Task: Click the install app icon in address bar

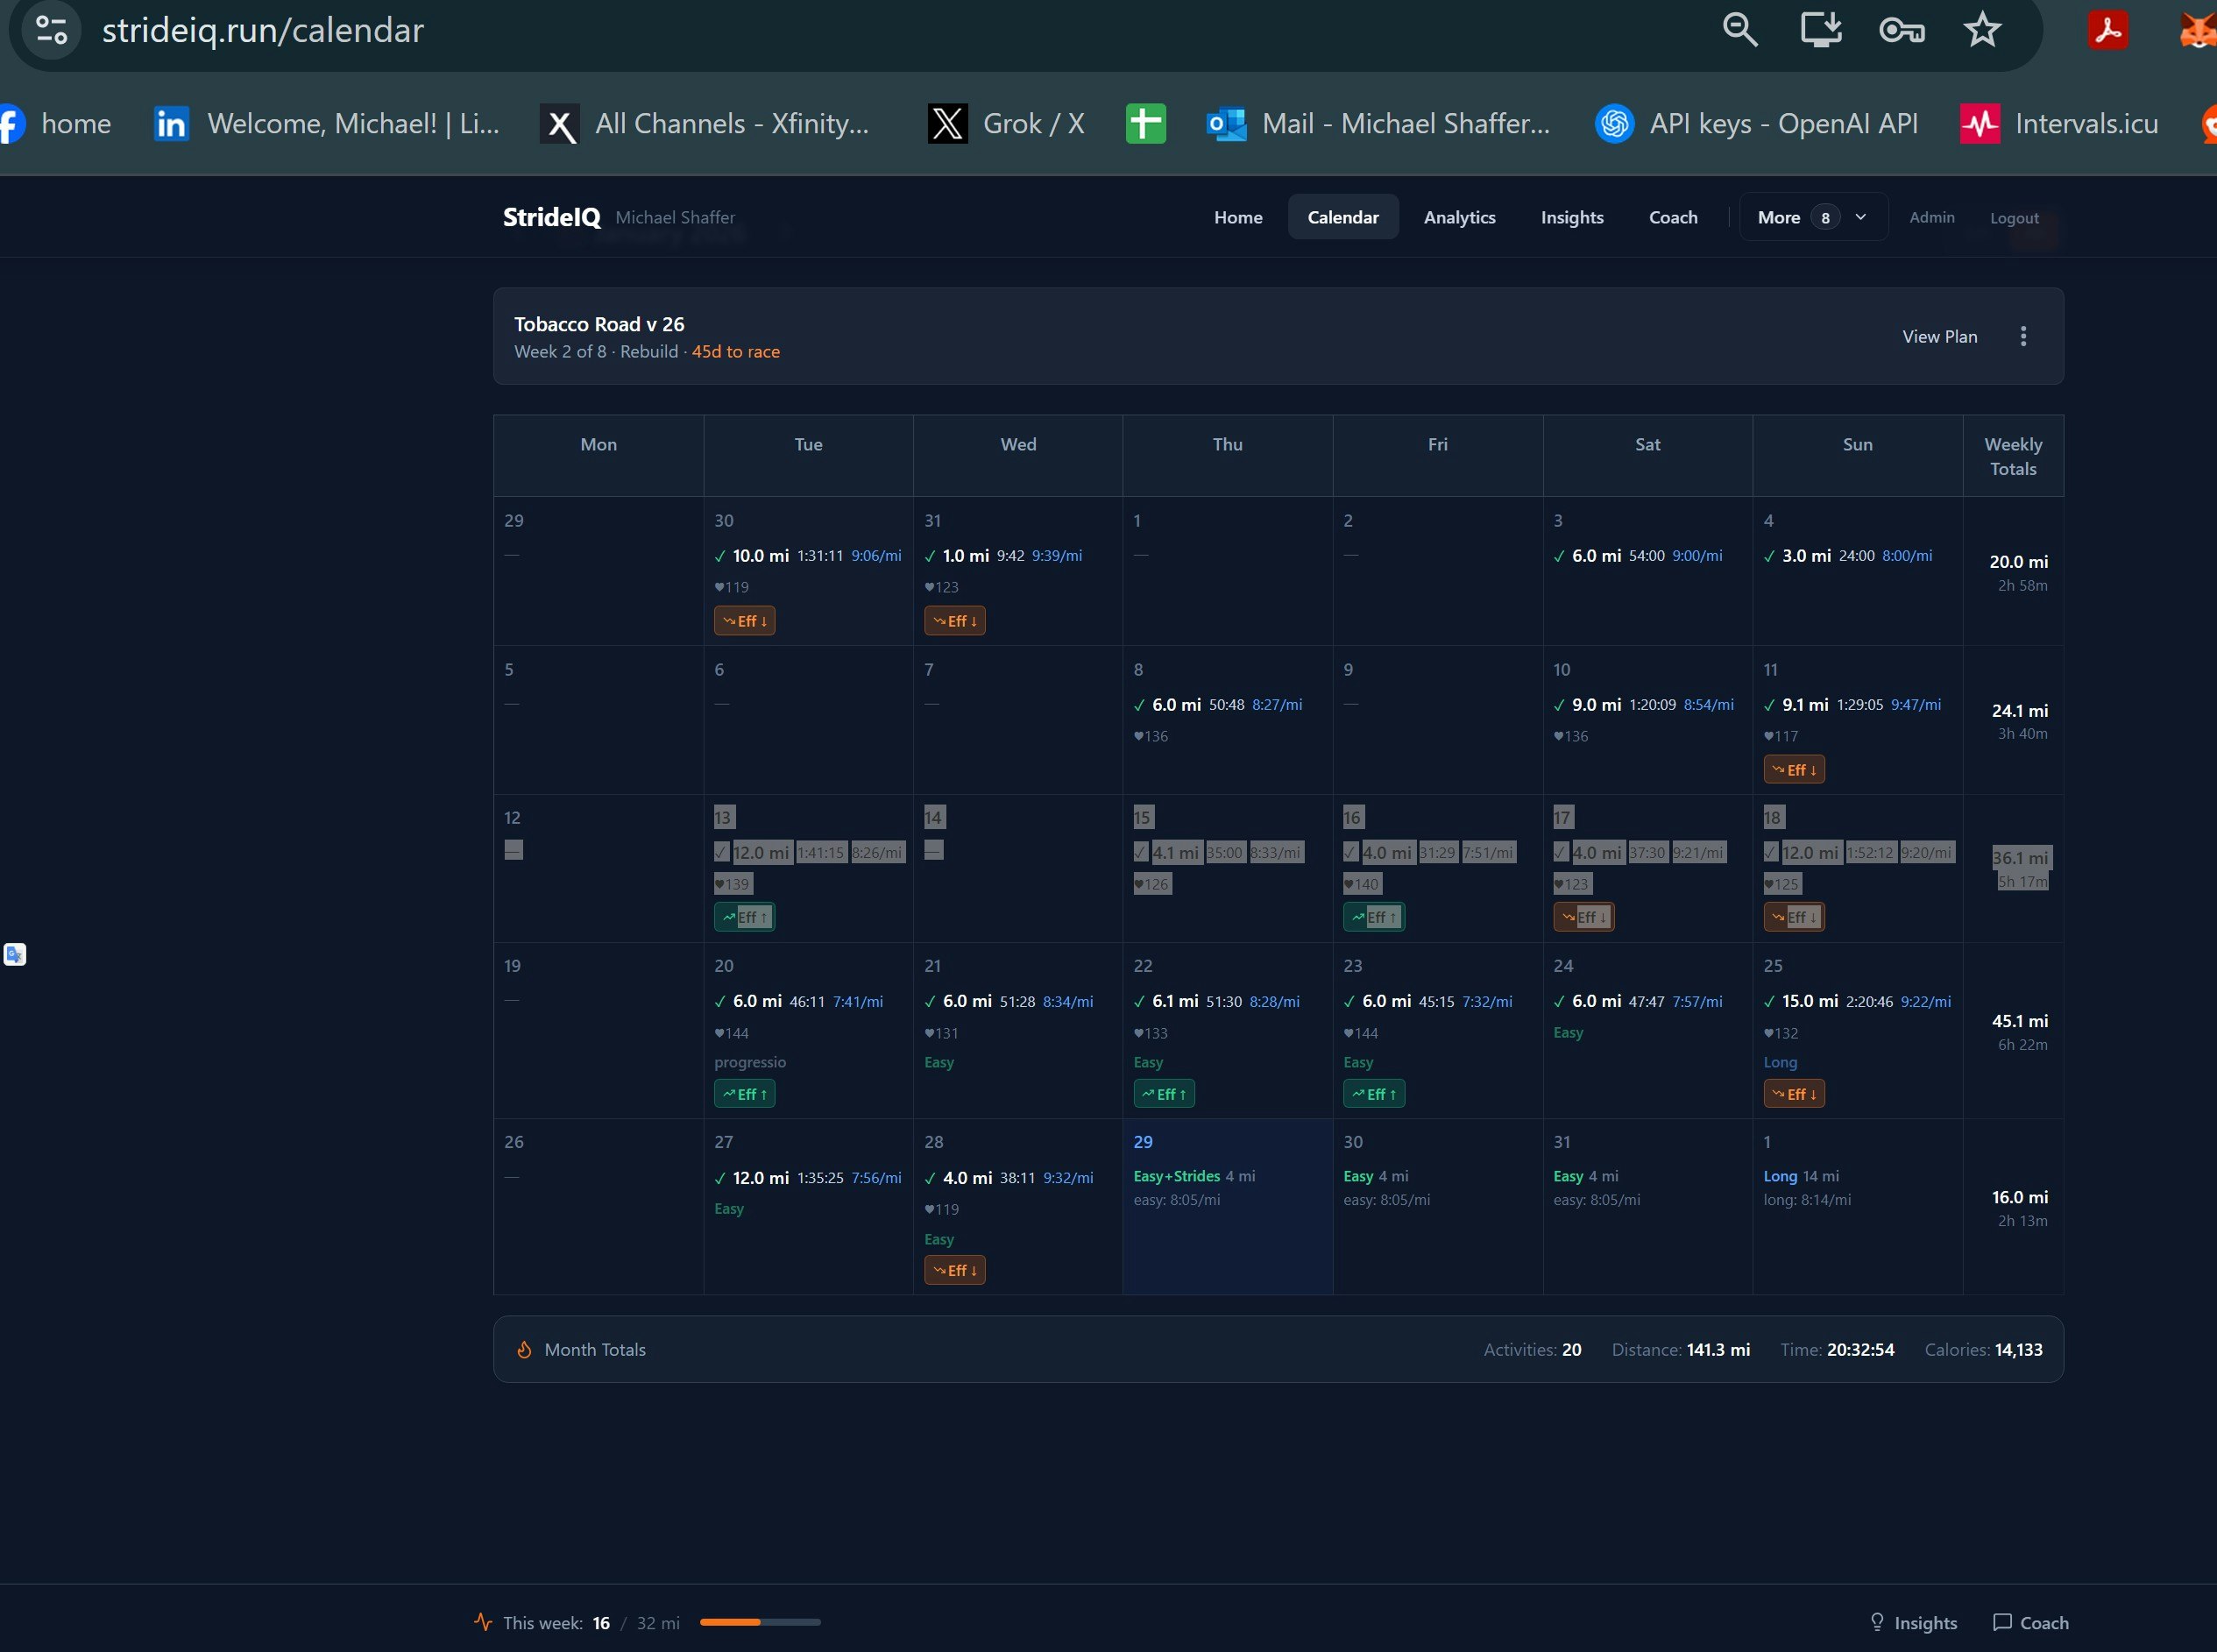Action: pos(1821,30)
